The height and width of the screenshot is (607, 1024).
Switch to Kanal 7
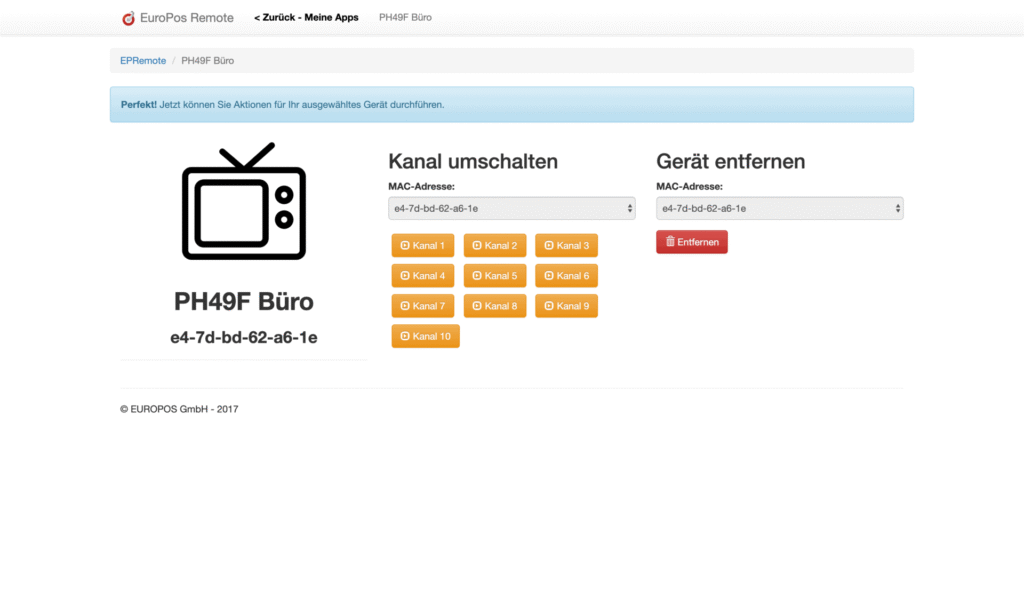click(423, 306)
